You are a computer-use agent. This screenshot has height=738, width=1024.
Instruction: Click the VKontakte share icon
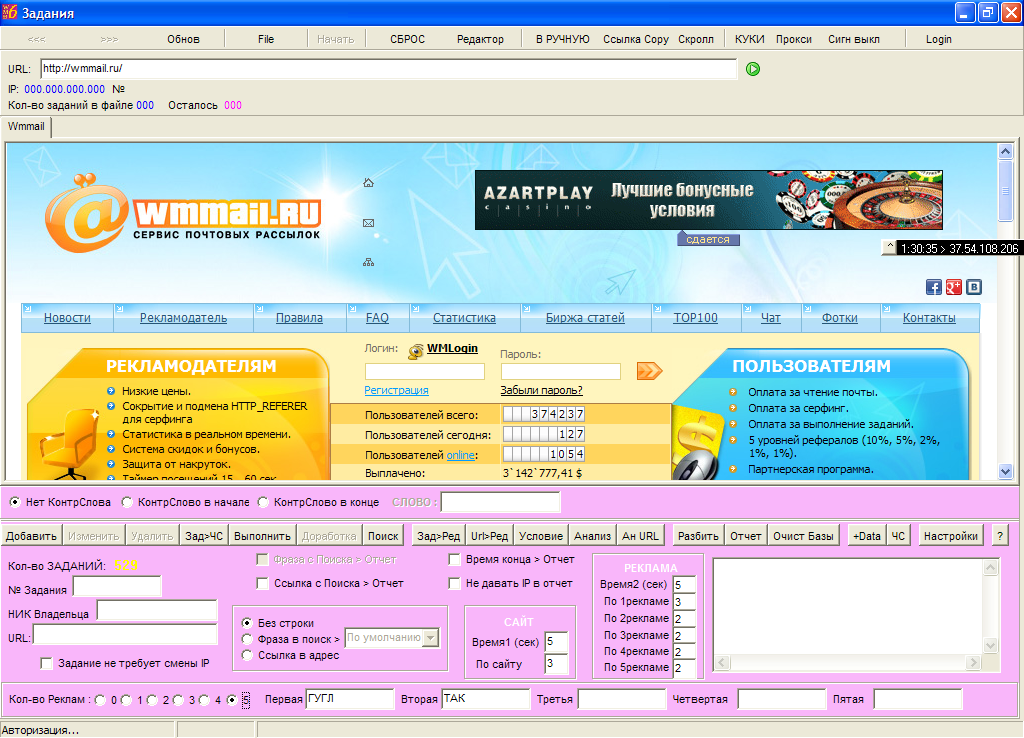pos(974,287)
